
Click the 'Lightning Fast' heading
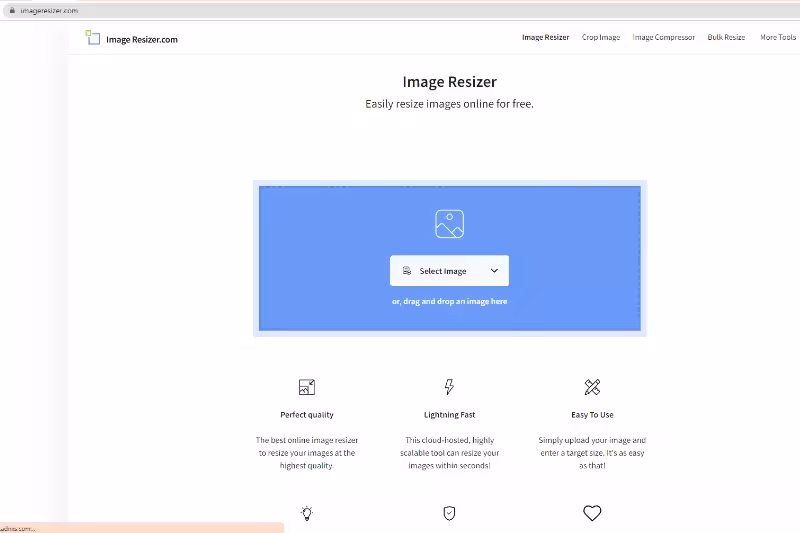[449, 415]
